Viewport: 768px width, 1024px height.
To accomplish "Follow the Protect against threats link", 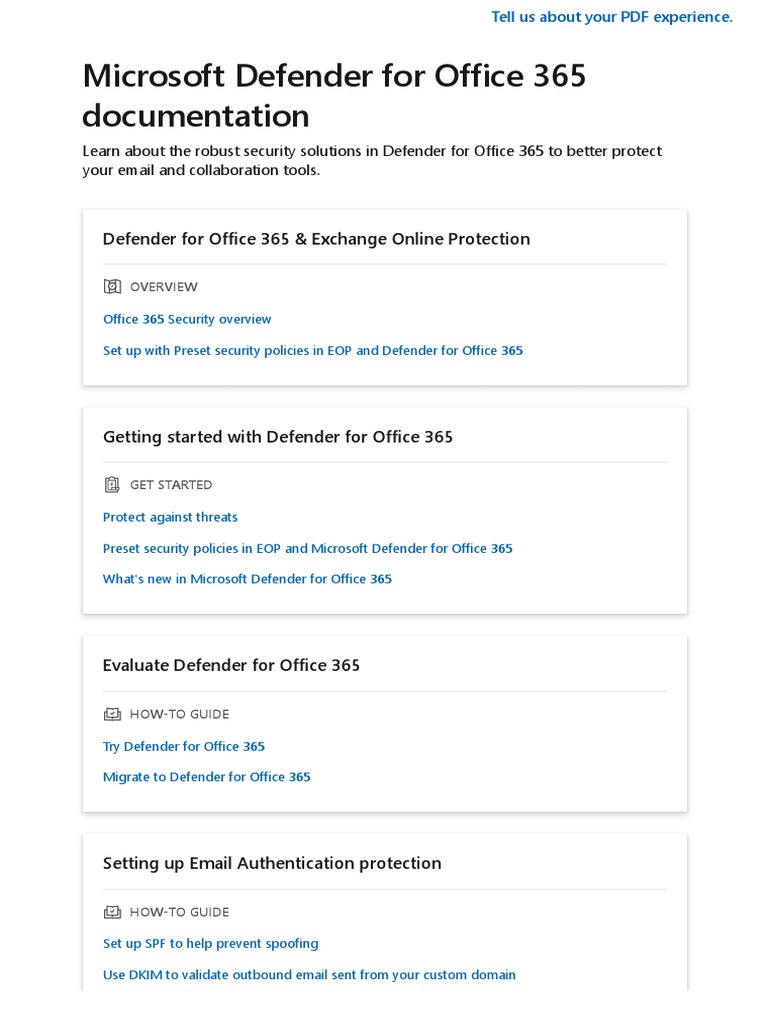I will [x=170, y=517].
